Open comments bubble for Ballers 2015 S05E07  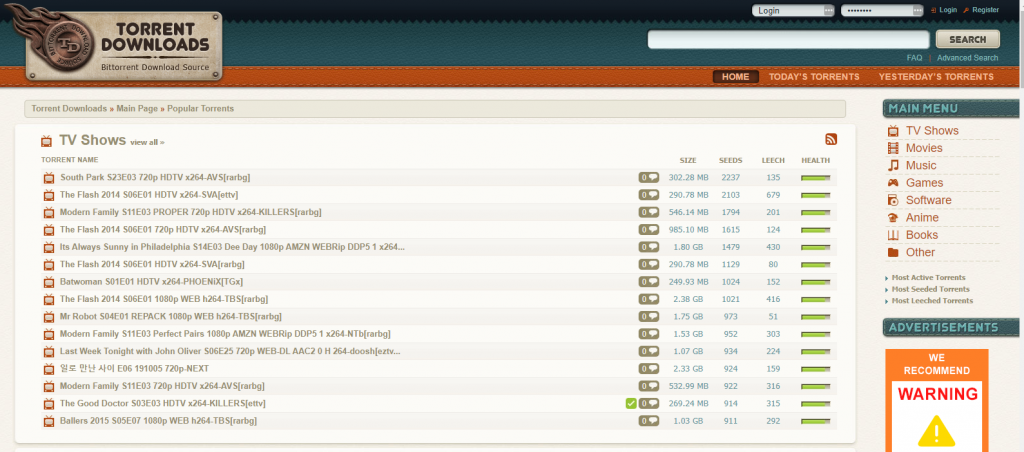(x=648, y=421)
